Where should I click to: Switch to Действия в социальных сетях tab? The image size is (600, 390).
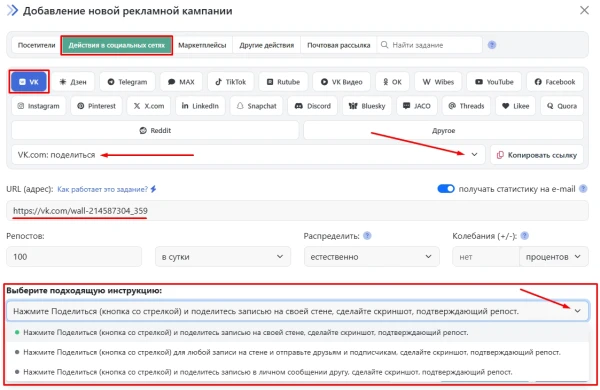tap(116, 45)
